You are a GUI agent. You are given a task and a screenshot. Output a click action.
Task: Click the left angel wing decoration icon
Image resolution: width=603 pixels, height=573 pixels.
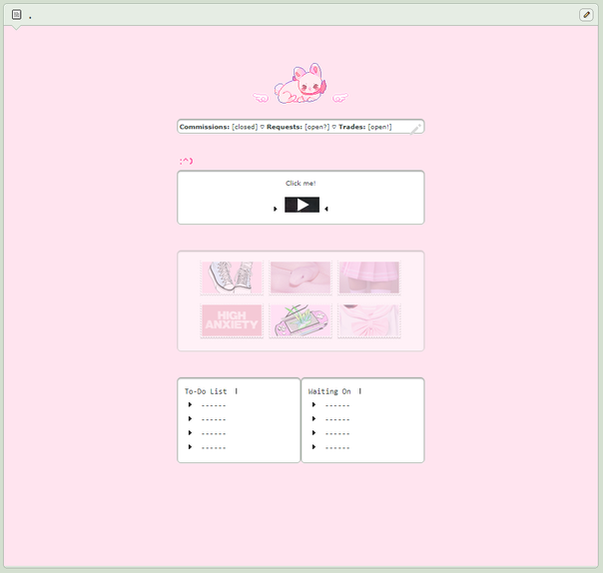261,98
